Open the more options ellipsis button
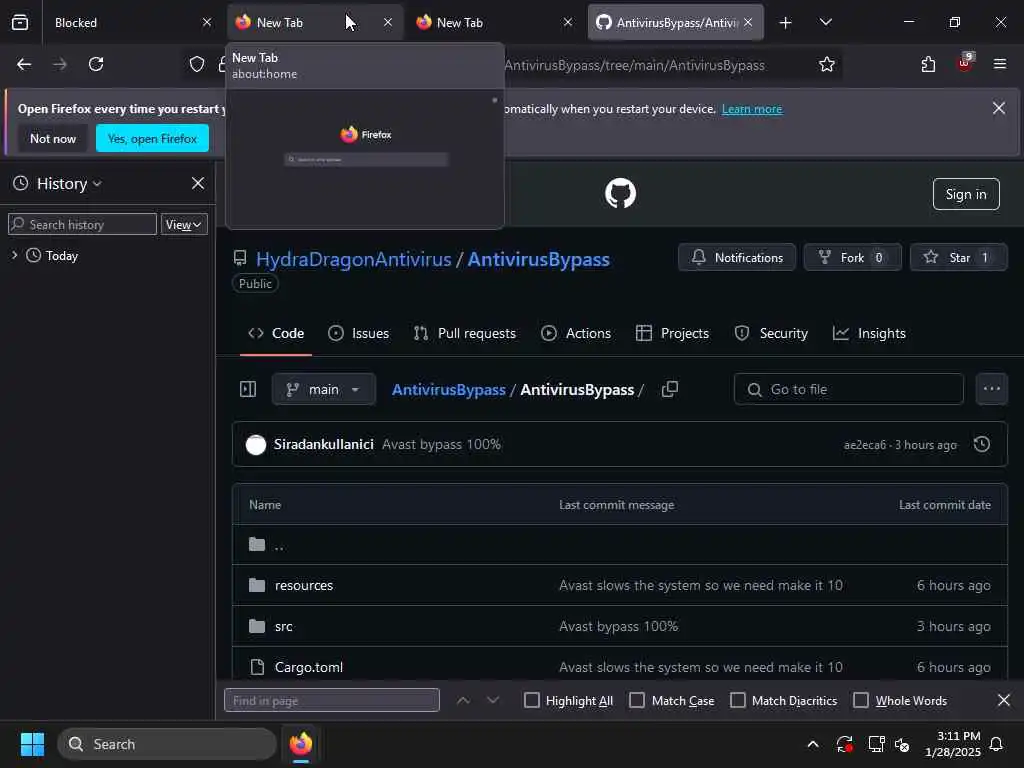This screenshot has width=1024, height=768. (991, 389)
